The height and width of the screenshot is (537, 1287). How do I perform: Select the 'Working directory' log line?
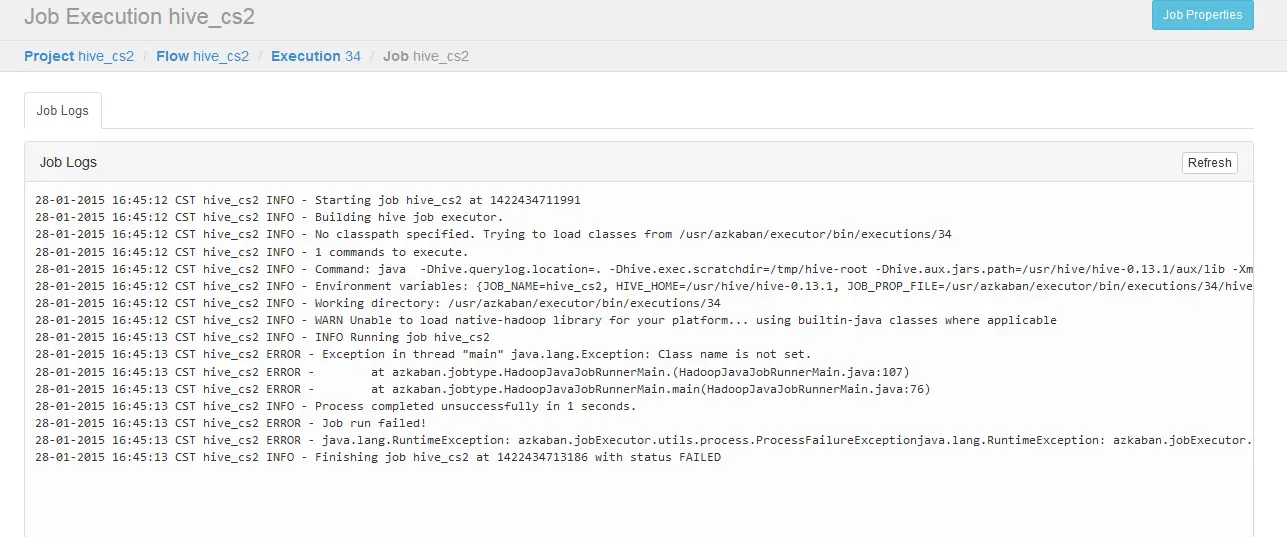378,303
